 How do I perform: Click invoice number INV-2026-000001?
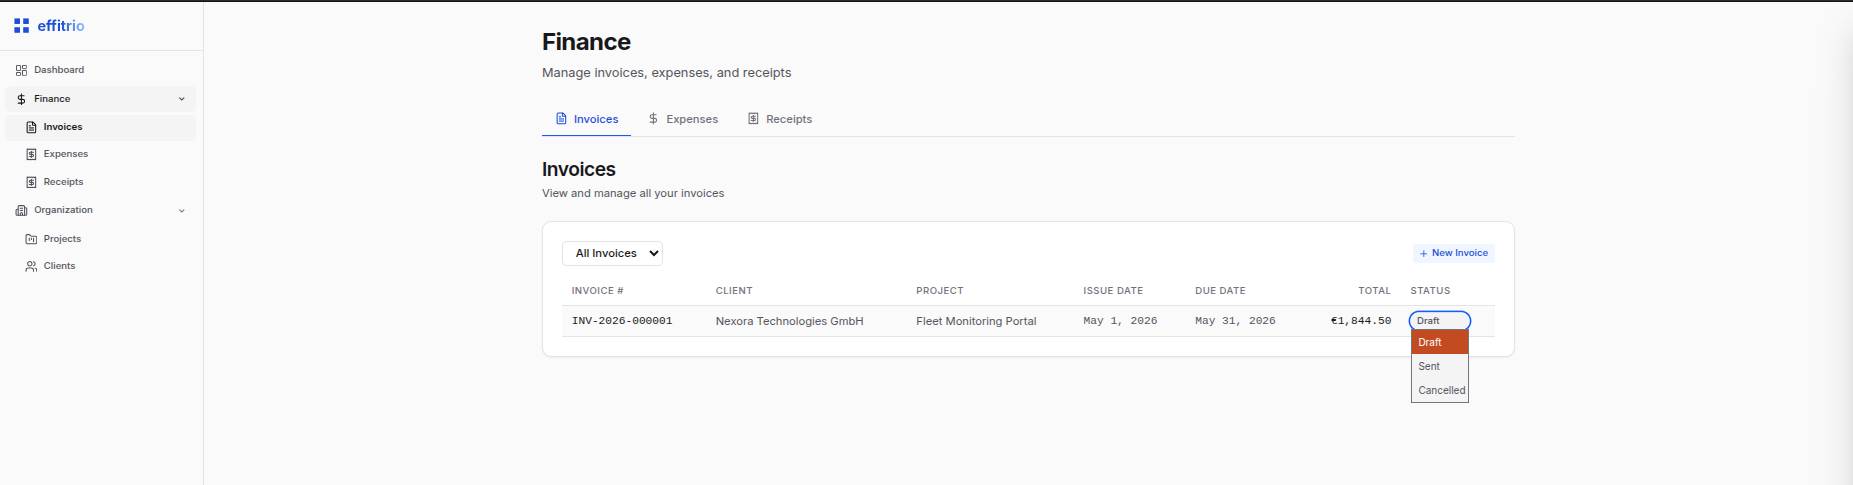click(622, 321)
